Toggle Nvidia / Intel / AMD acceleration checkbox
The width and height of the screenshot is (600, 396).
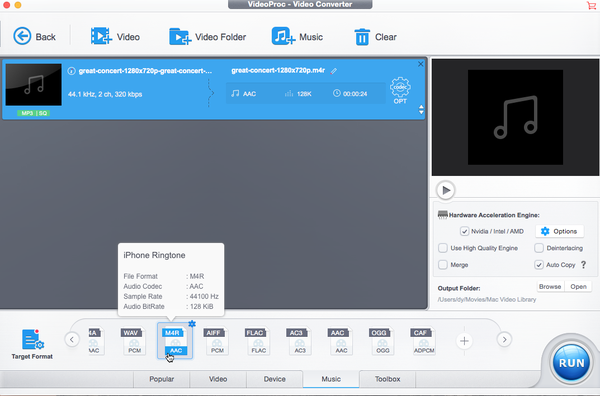[464, 231]
